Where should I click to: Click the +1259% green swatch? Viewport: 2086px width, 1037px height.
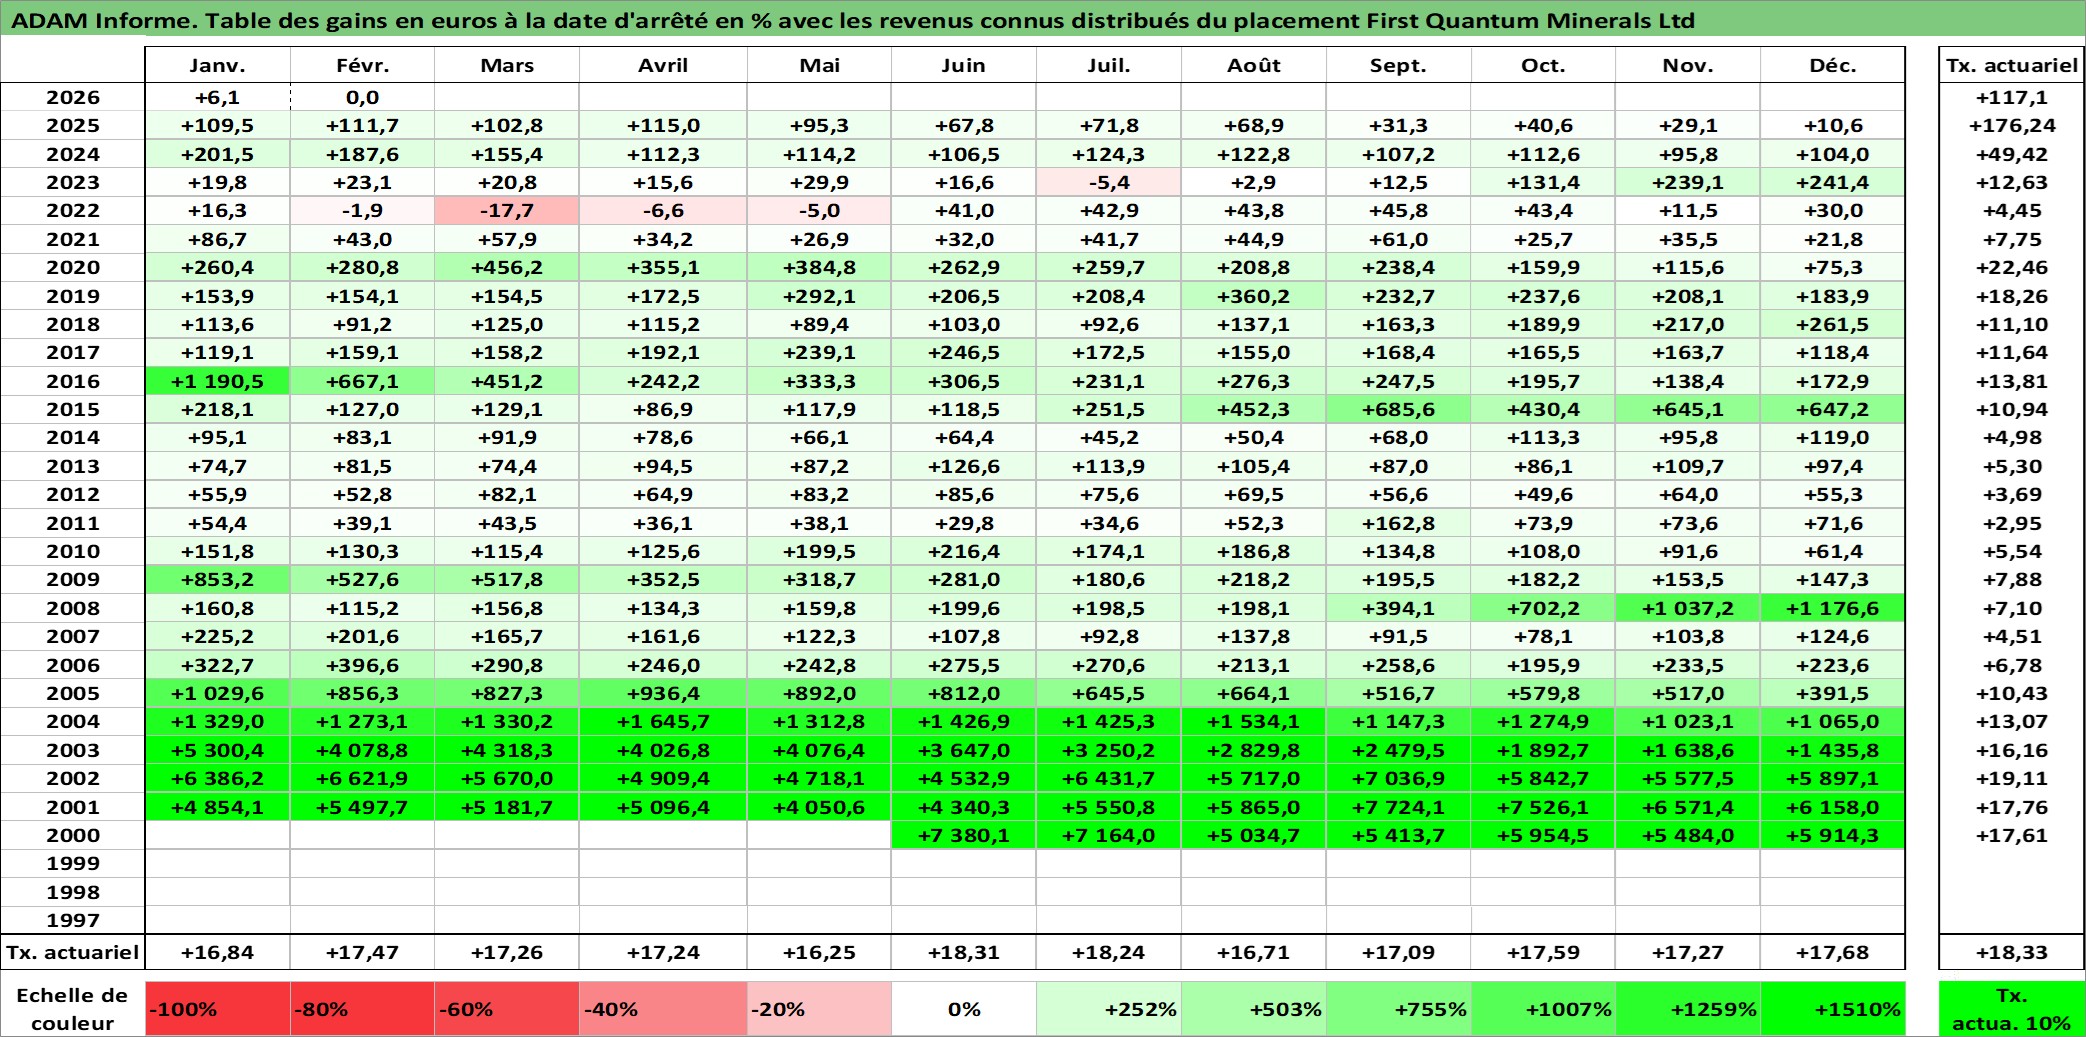[x=1688, y=1009]
